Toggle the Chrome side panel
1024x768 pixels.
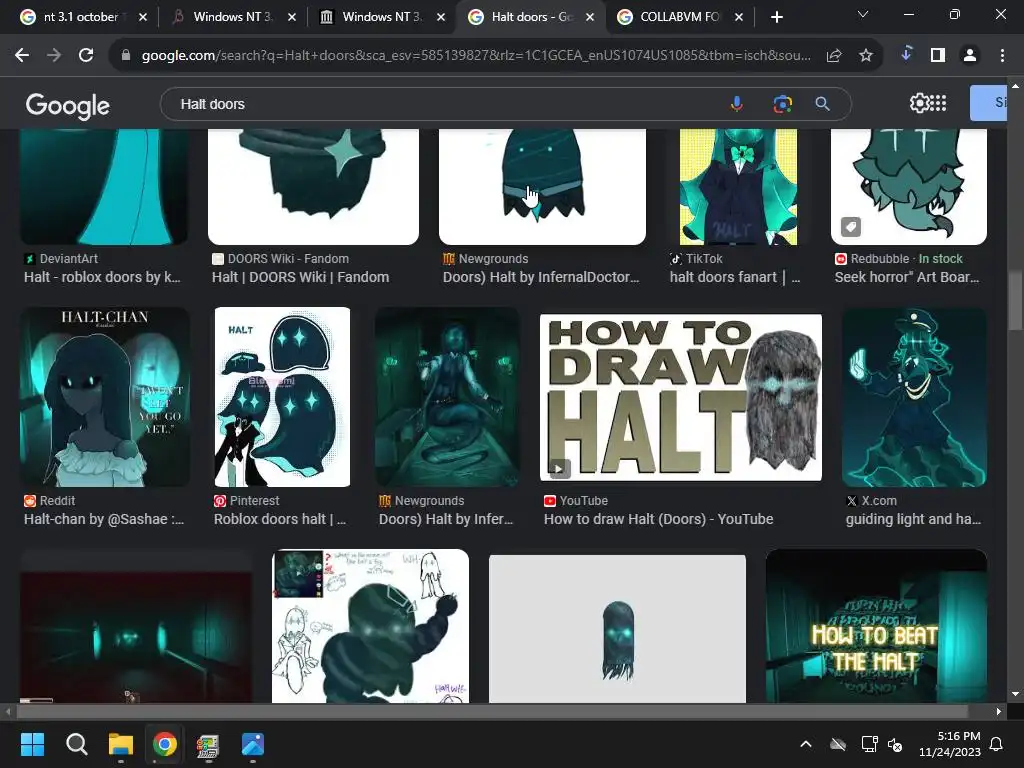(x=938, y=56)
